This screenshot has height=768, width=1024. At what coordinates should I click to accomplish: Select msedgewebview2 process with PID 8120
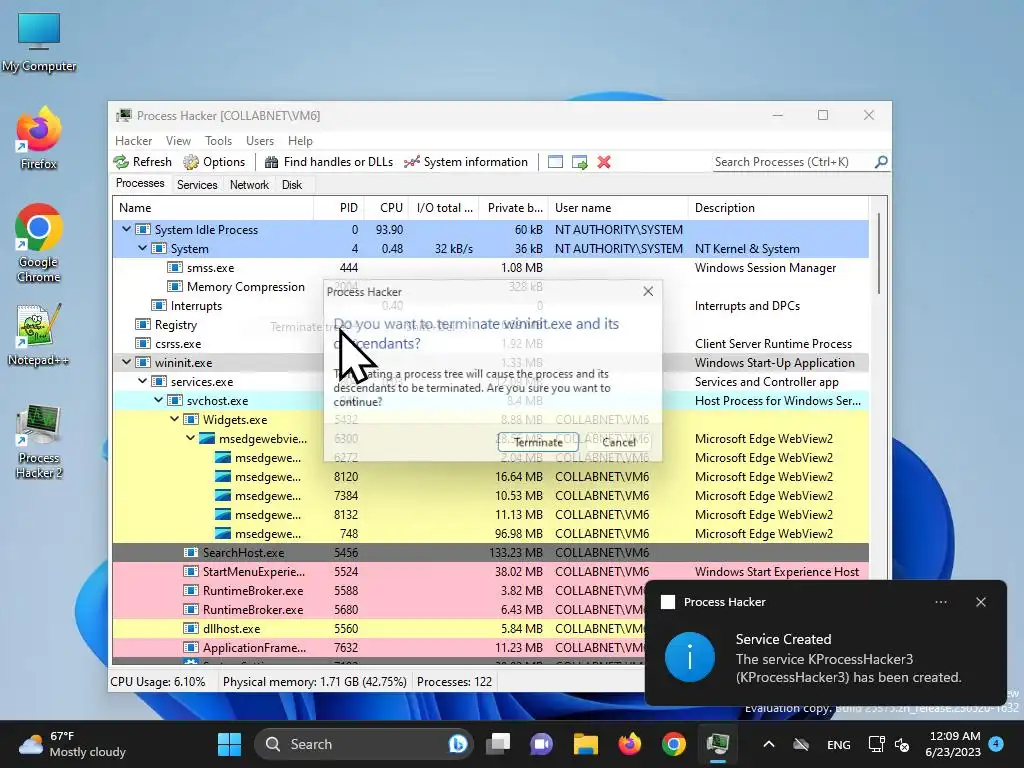490,477
